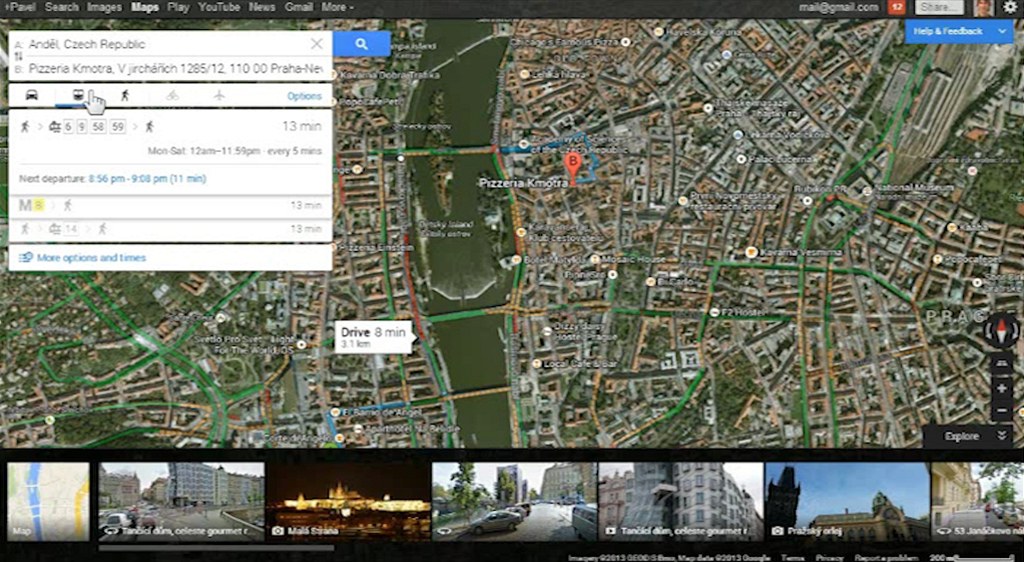Image resolution: width=1024 pixels, height=562 pixels.
Task: Open route Options link
Action: (x=304, y=96)
